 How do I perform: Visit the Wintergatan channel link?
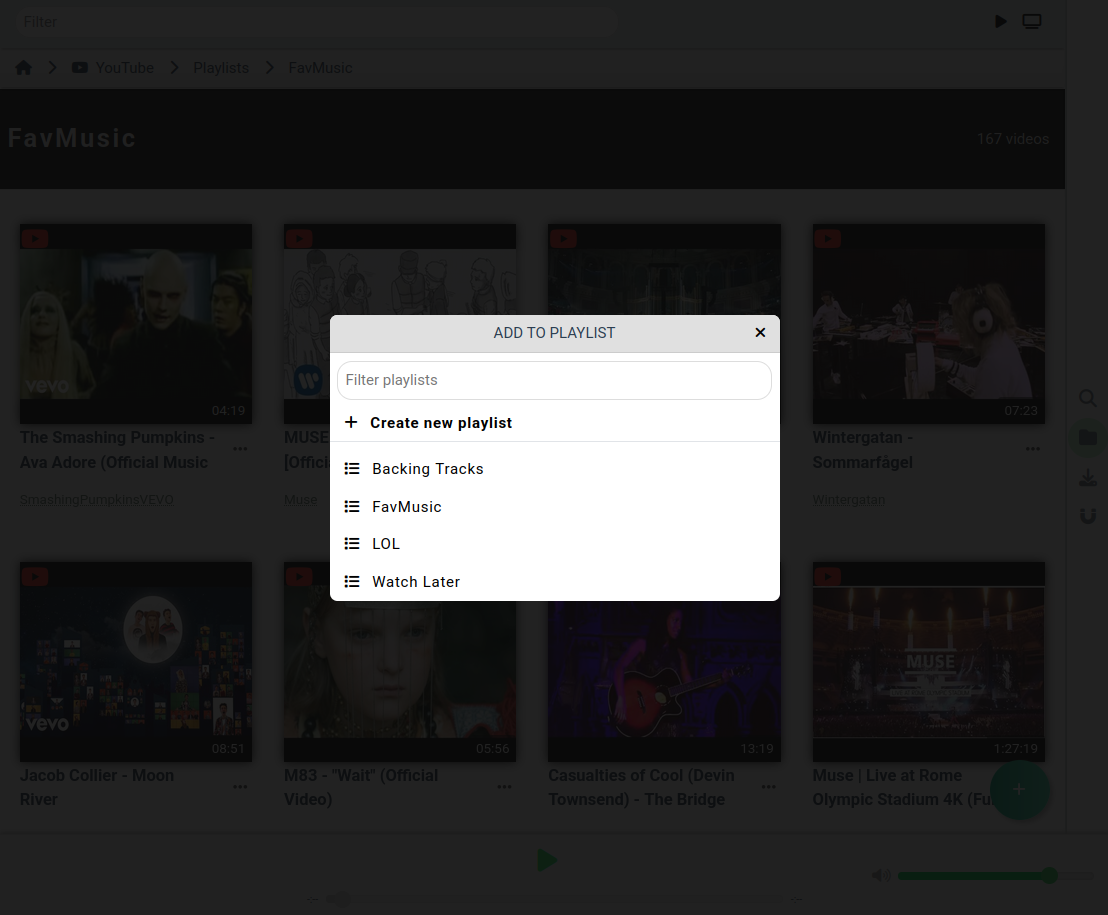point(849,500)
